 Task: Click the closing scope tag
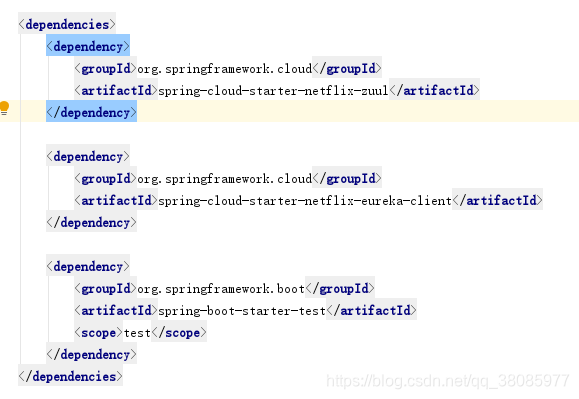(x=179, y=333)
